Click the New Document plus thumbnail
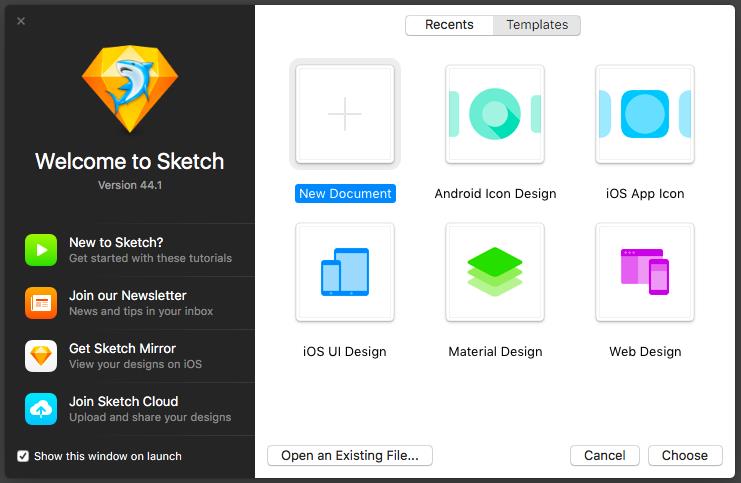This screenshot has width=741, height=483. coord(345,114)
